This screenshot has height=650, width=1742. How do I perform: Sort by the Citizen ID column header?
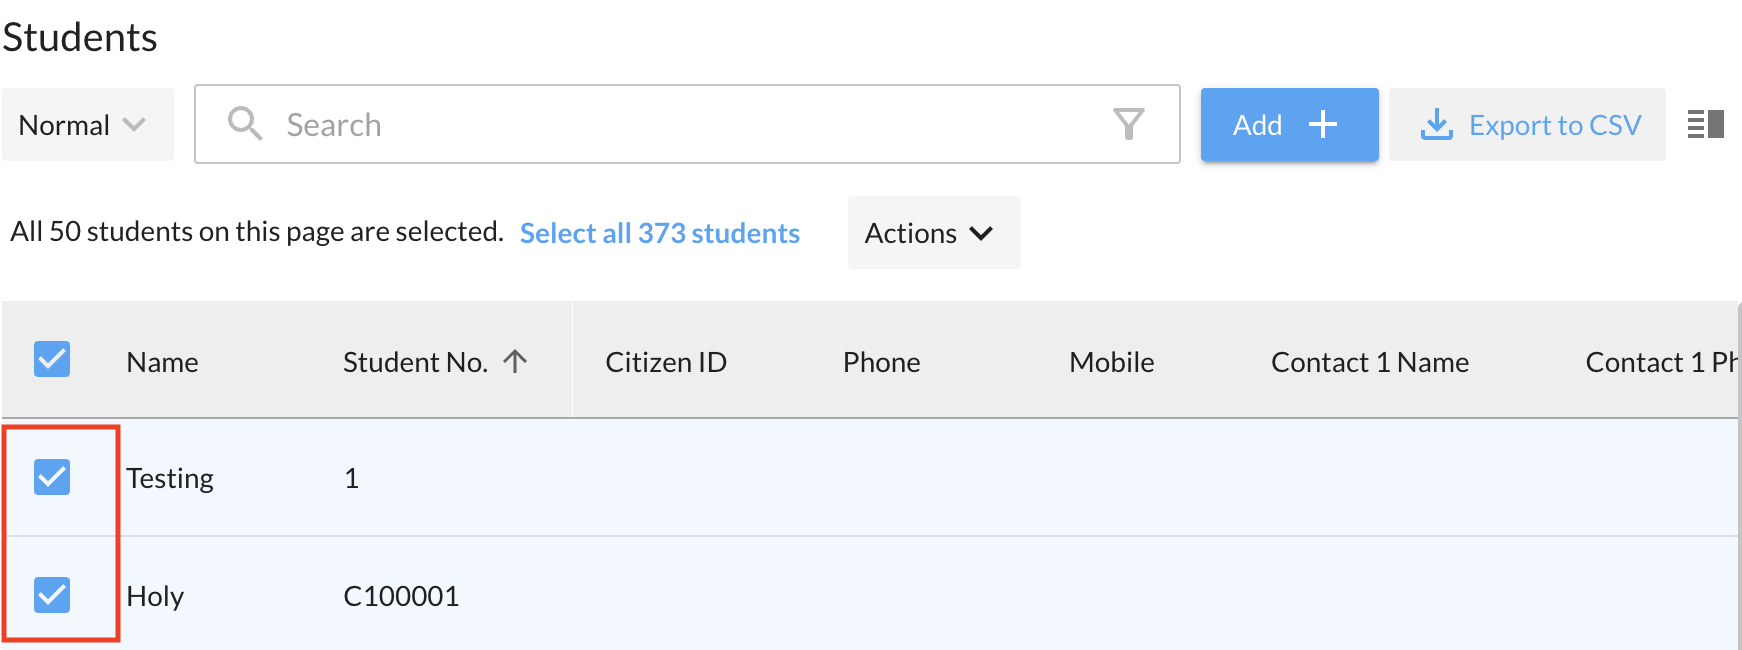(665, 362)
